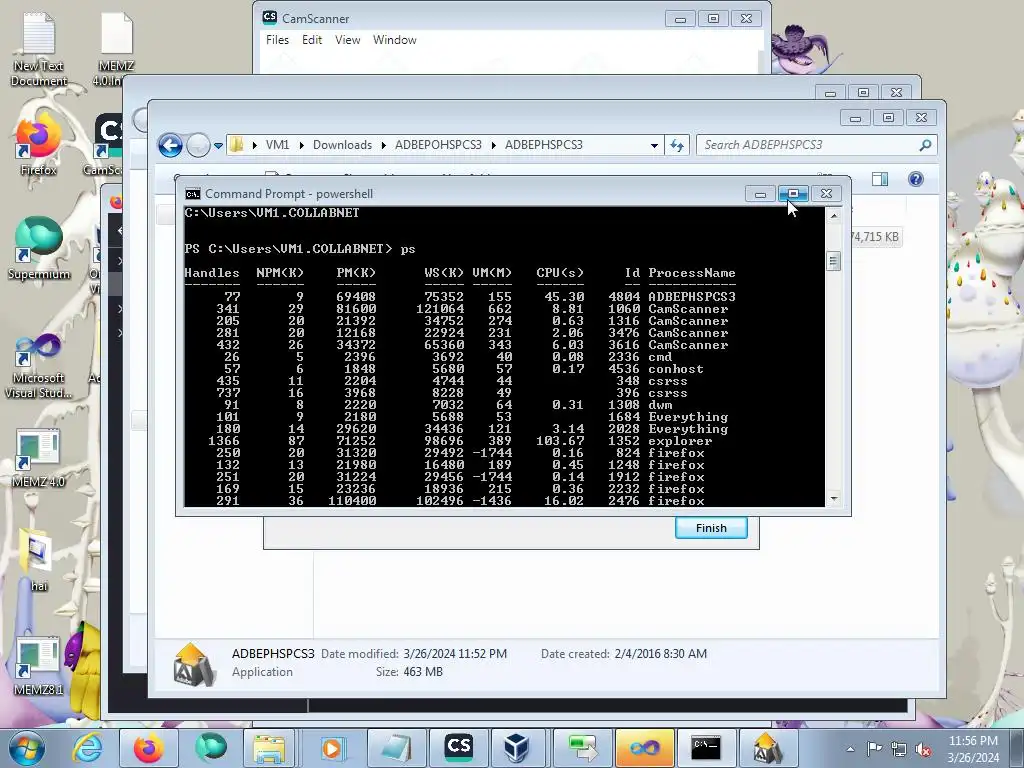Click the Explorer refresh button
Screen dimensions: 1024x768
[x=677, y=145]
